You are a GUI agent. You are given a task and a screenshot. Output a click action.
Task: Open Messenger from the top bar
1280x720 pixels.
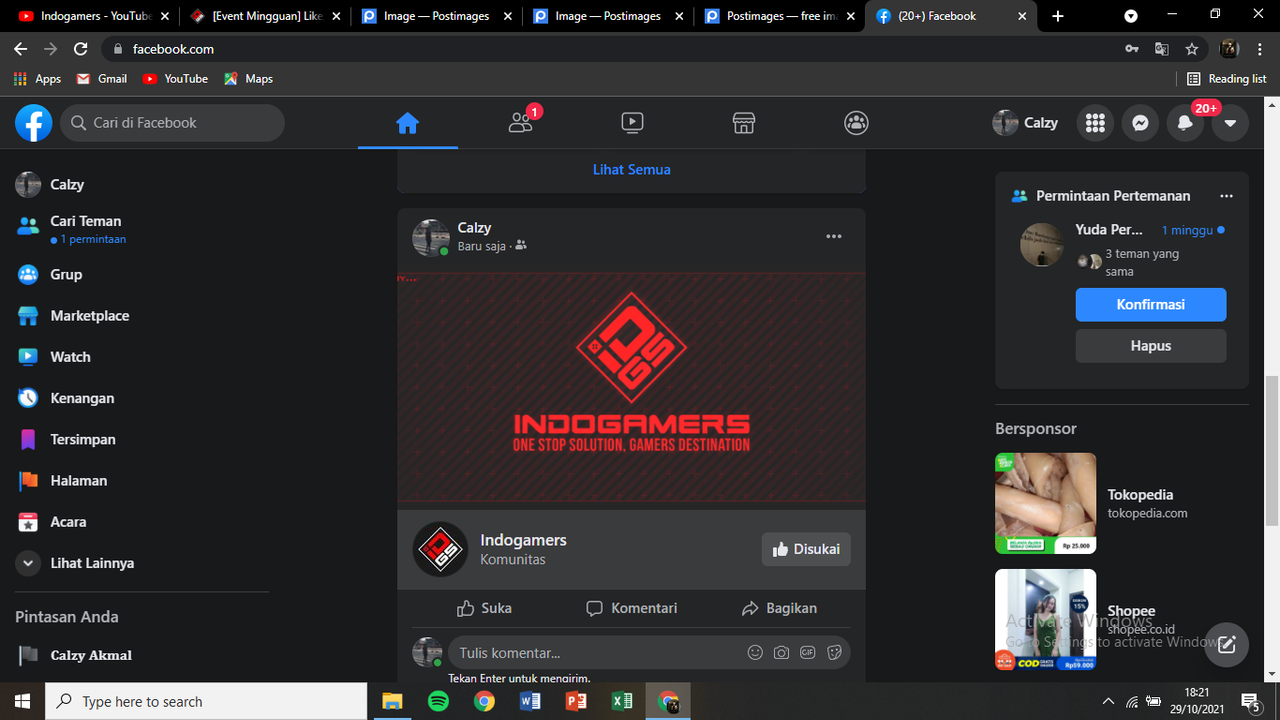[x=1140, y=123]
